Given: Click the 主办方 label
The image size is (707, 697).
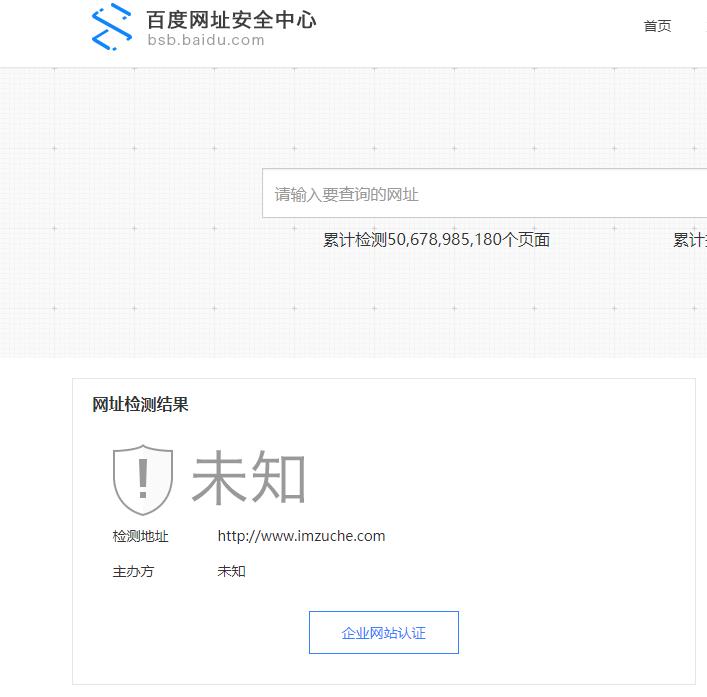Looking at the screenshot, I should [133, 572].
